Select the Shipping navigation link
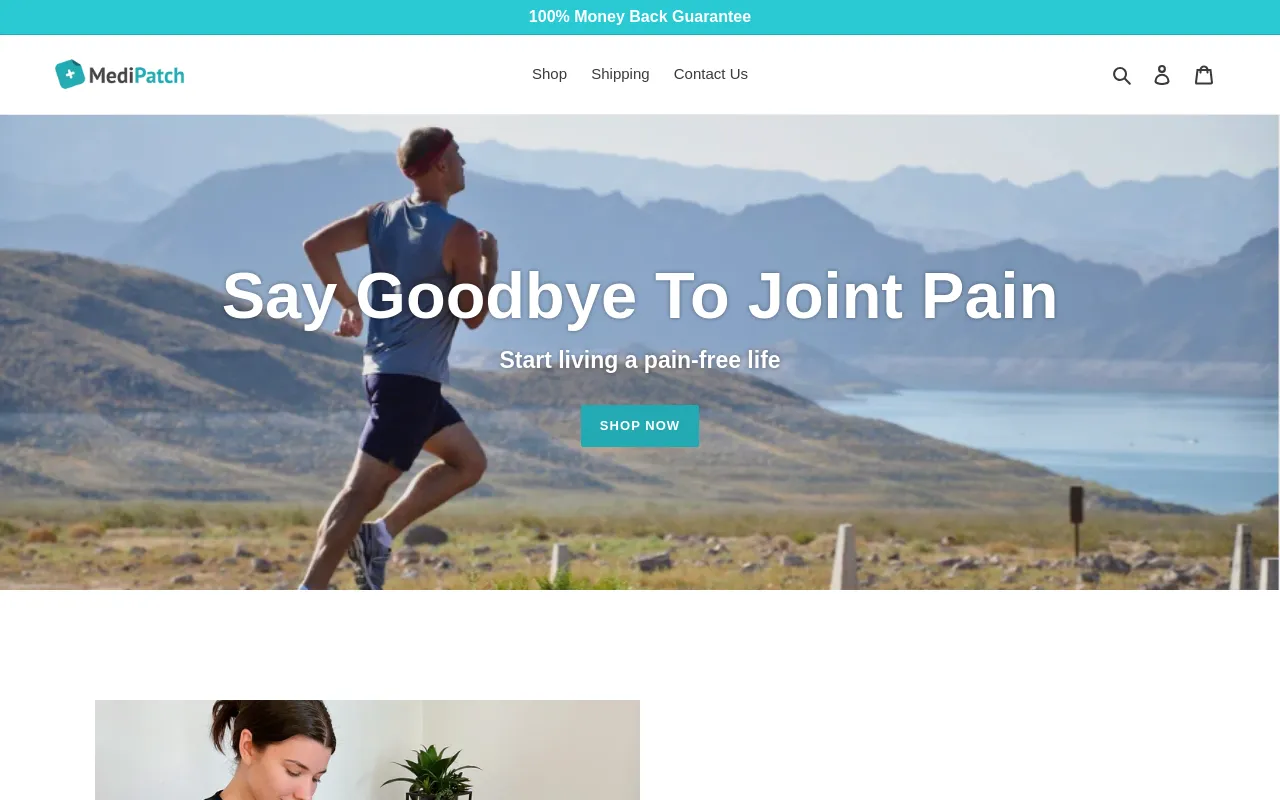Image resolution: width=1280 pixels, height=800 pixels. [x=620, y=74]
